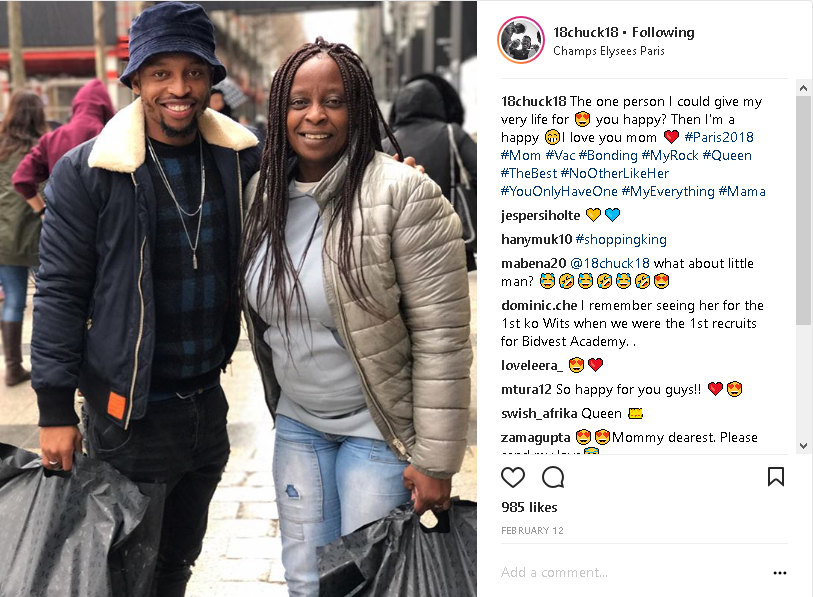
Task: Like the post with heart icon
Action: [x=513, y=477]
